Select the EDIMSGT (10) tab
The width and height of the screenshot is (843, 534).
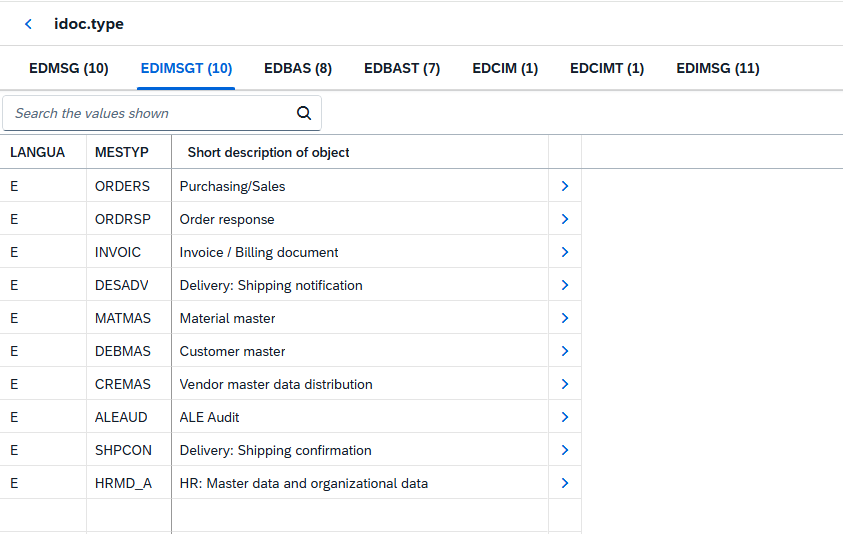click(186, 68)
